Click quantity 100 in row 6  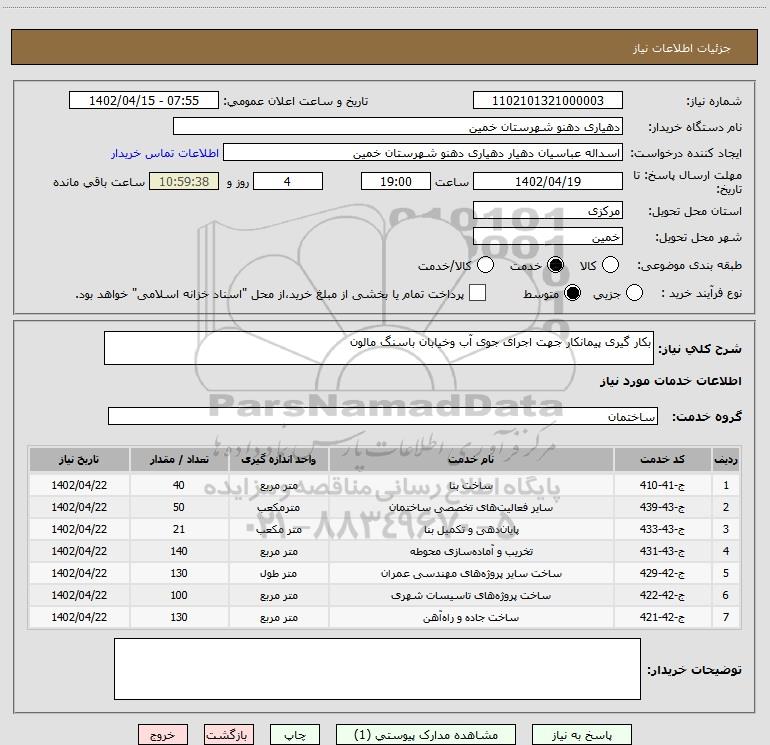[179, 595]
